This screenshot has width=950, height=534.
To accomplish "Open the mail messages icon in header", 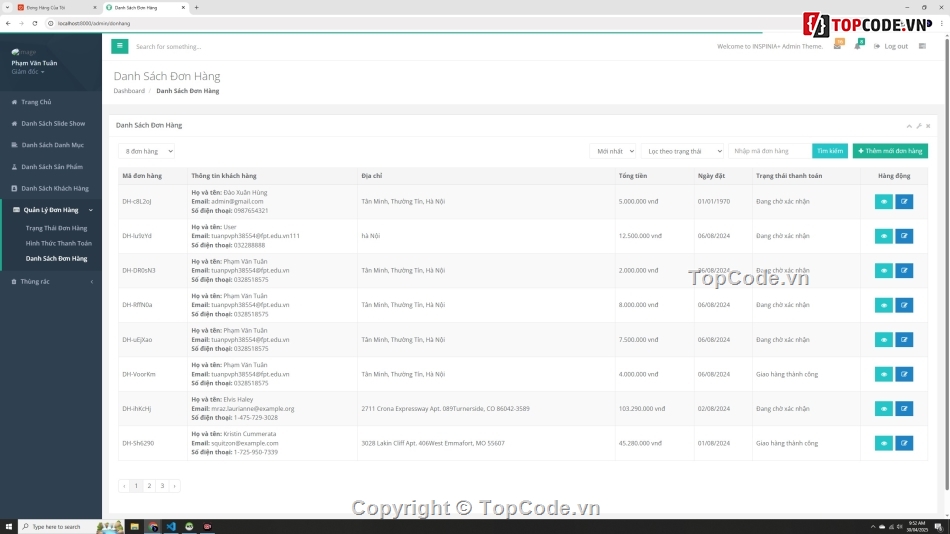I will pyautogui.click(x=838, y=45).
